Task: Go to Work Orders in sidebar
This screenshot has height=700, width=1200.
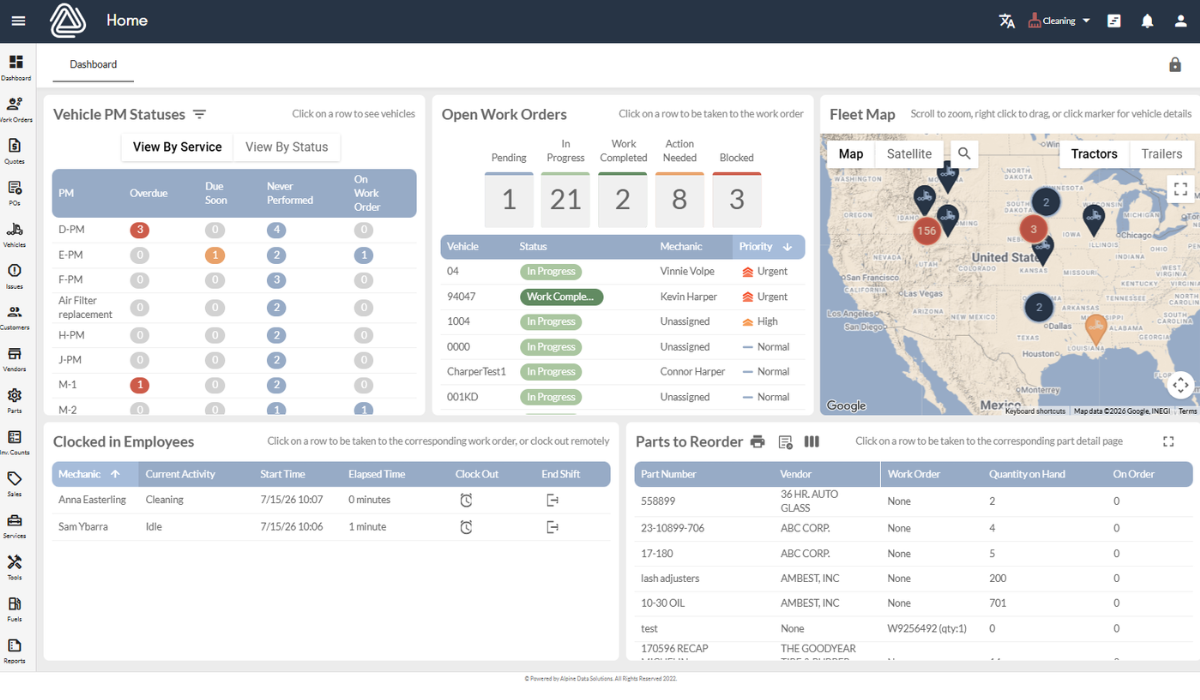Action: pos(15,110)
